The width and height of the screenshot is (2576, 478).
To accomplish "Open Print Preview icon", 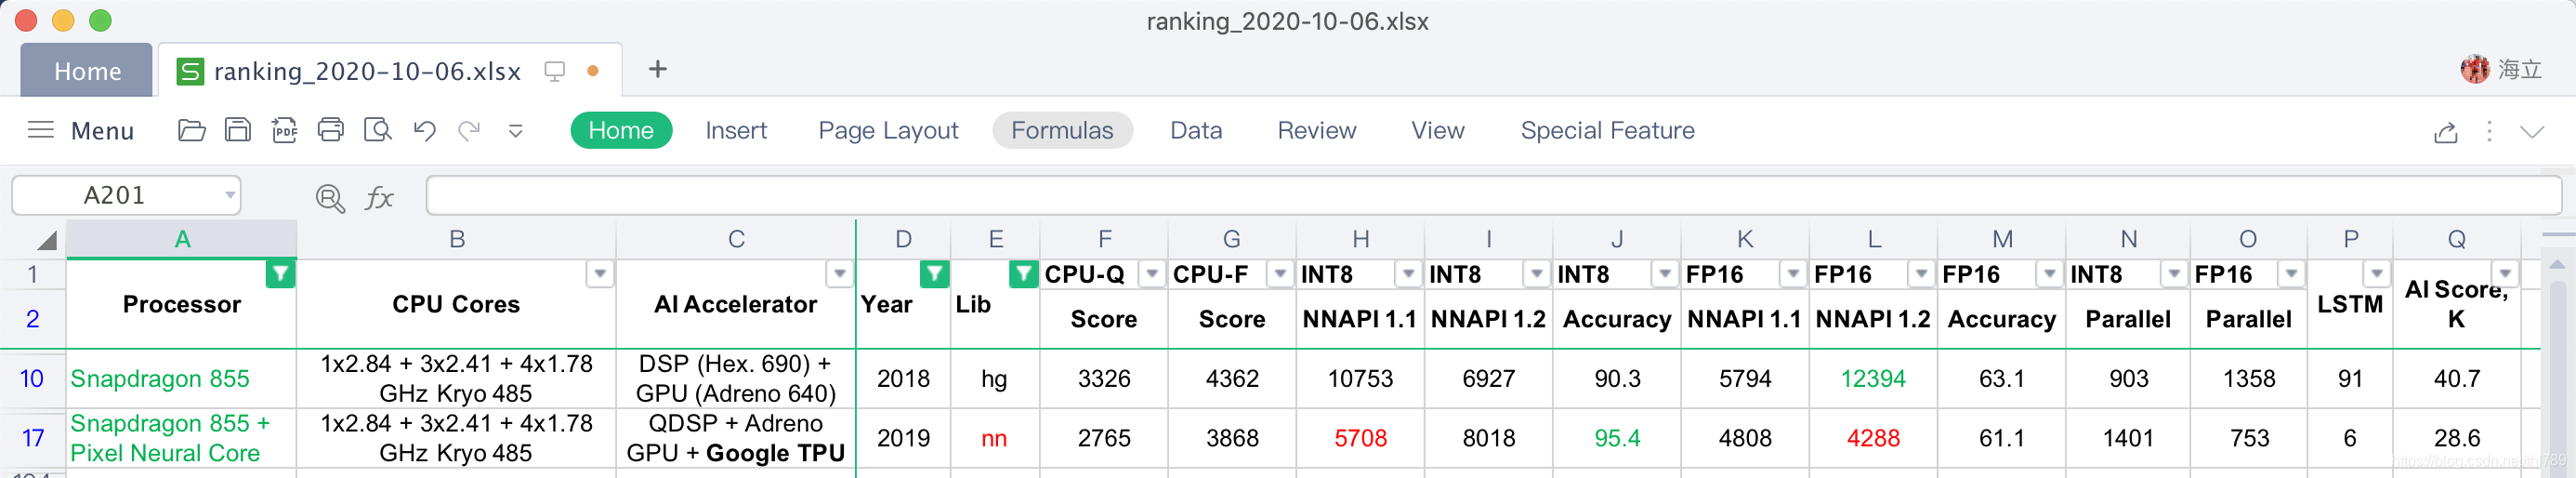I will pyautogui.click(x=378, y=130).
